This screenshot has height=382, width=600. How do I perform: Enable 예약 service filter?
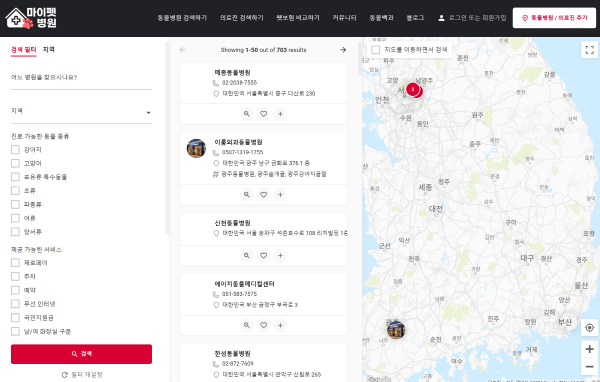tap(15, 290)
